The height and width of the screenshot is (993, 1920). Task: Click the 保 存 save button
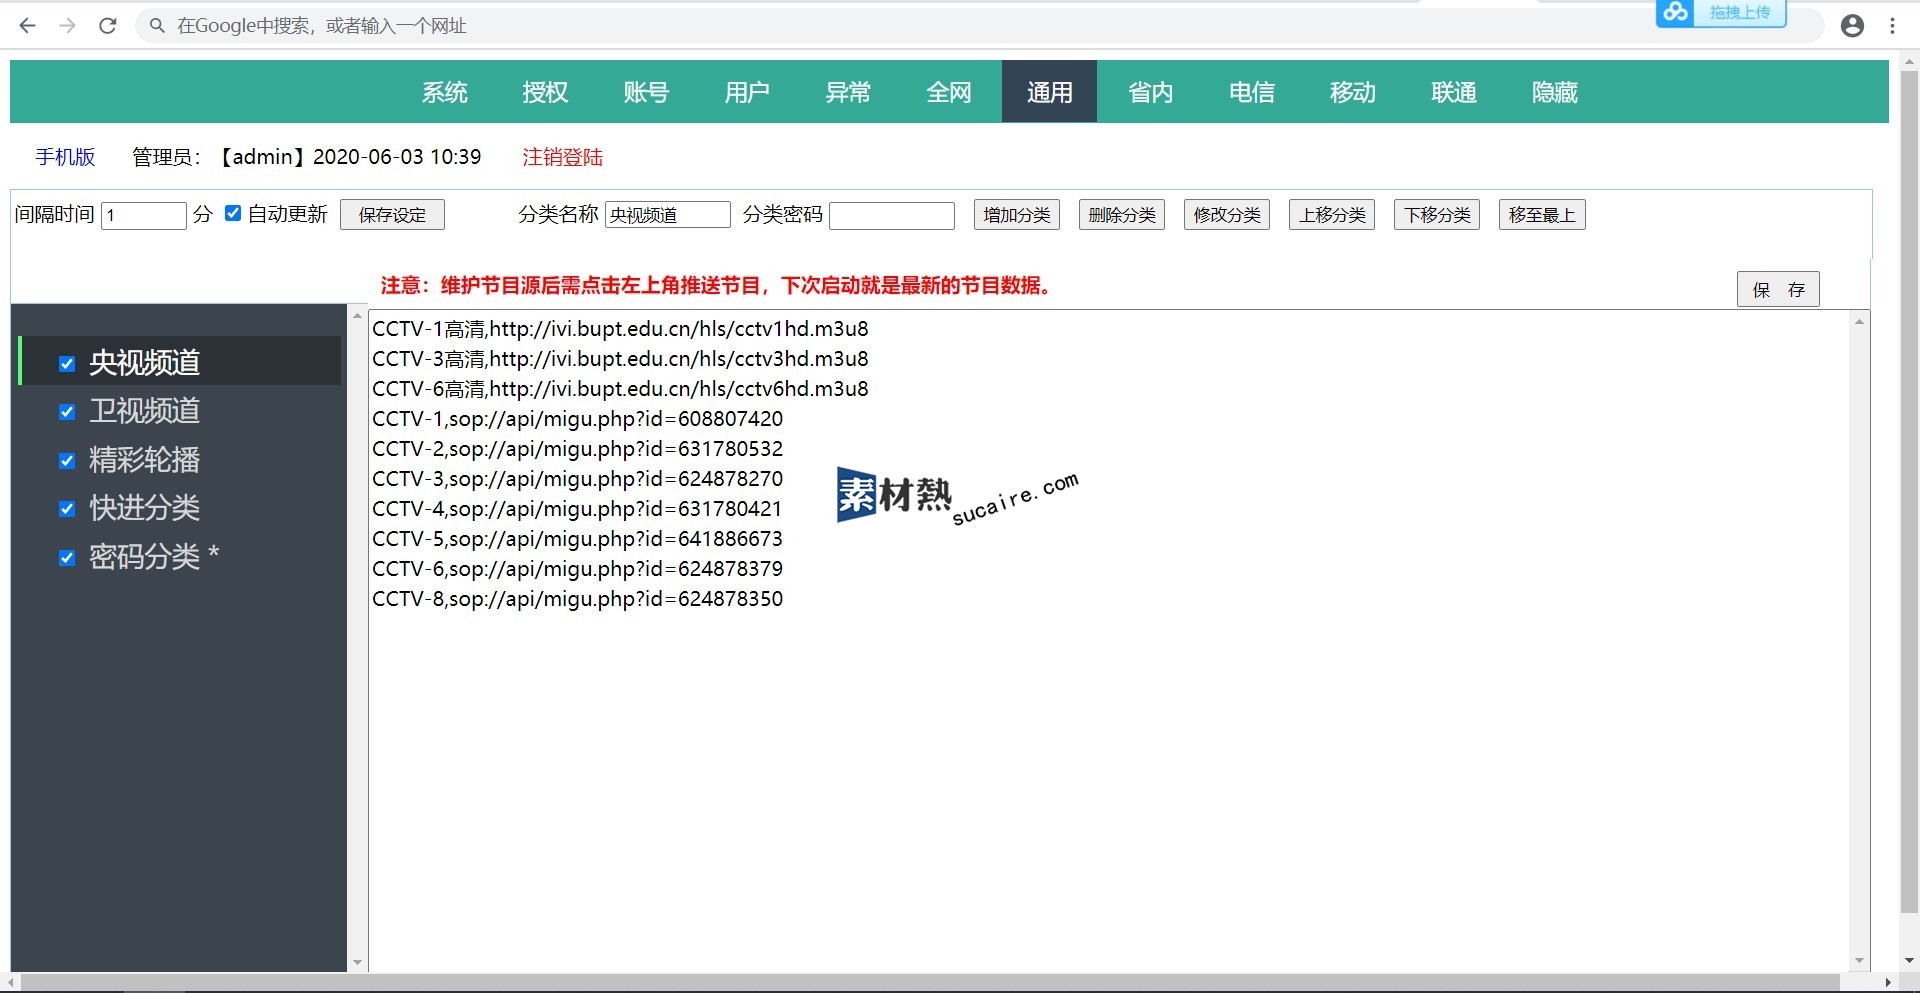pos(1778,289)
